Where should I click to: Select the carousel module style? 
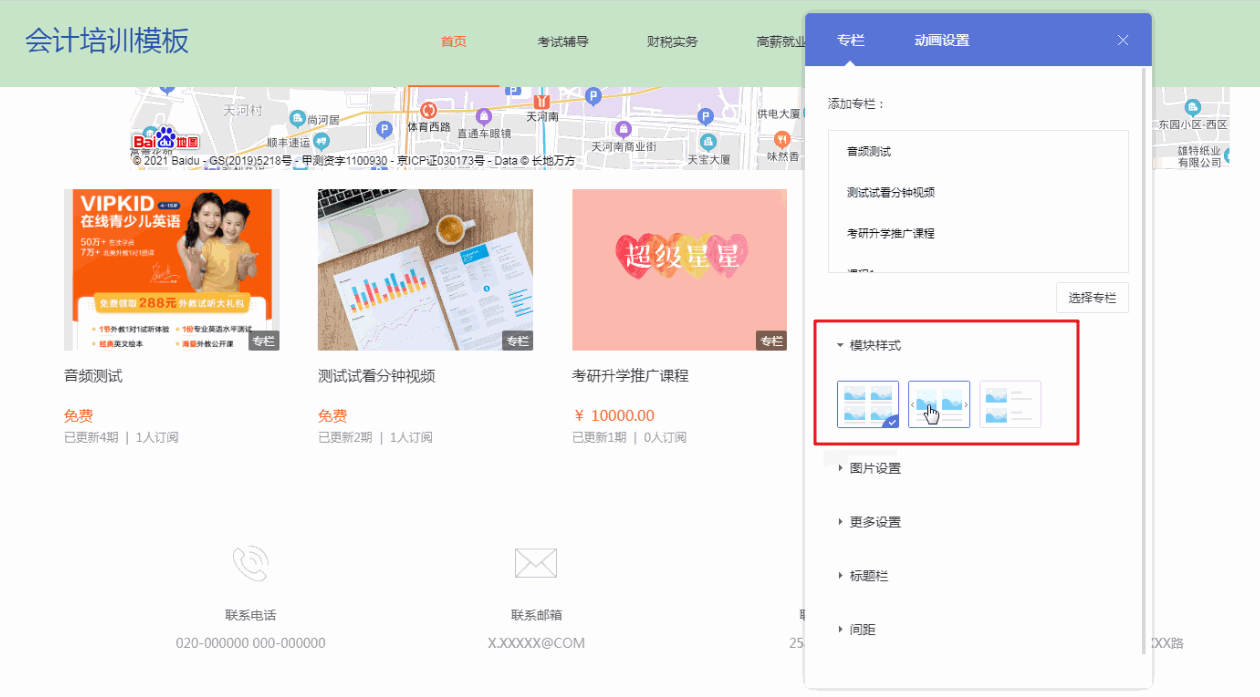point(939,404)
